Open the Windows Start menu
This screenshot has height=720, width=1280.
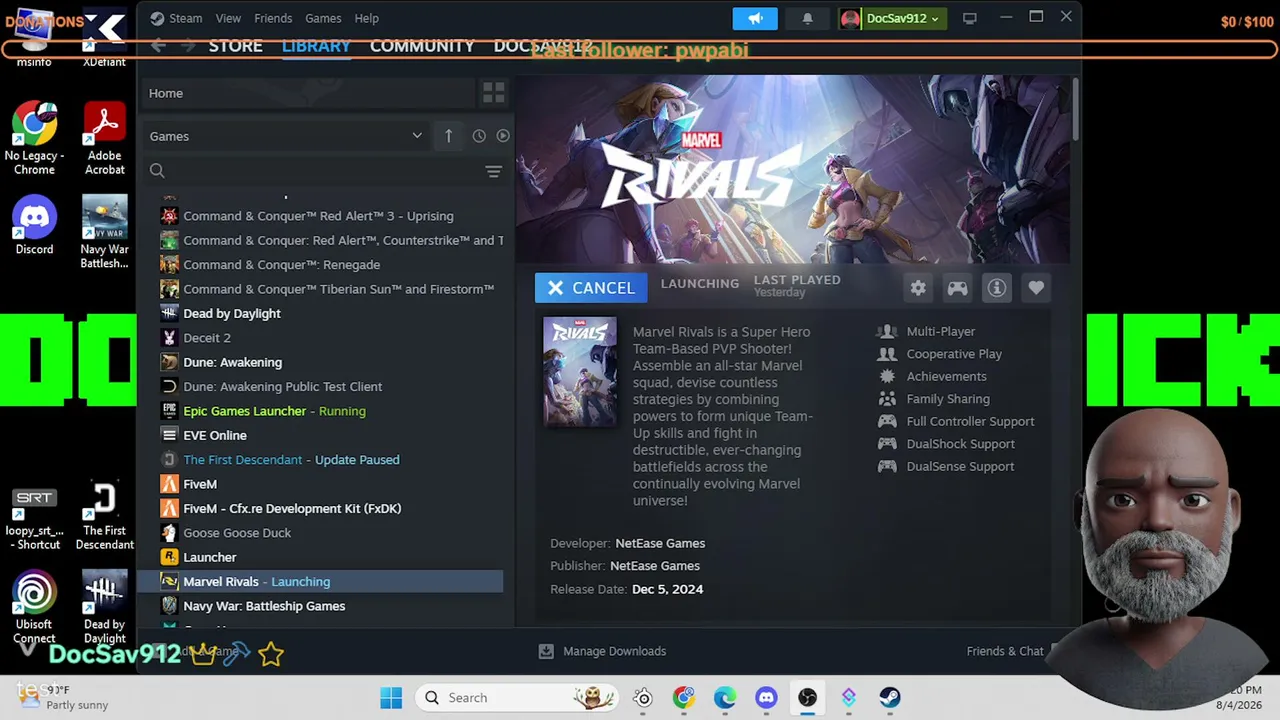coord(391,698)
